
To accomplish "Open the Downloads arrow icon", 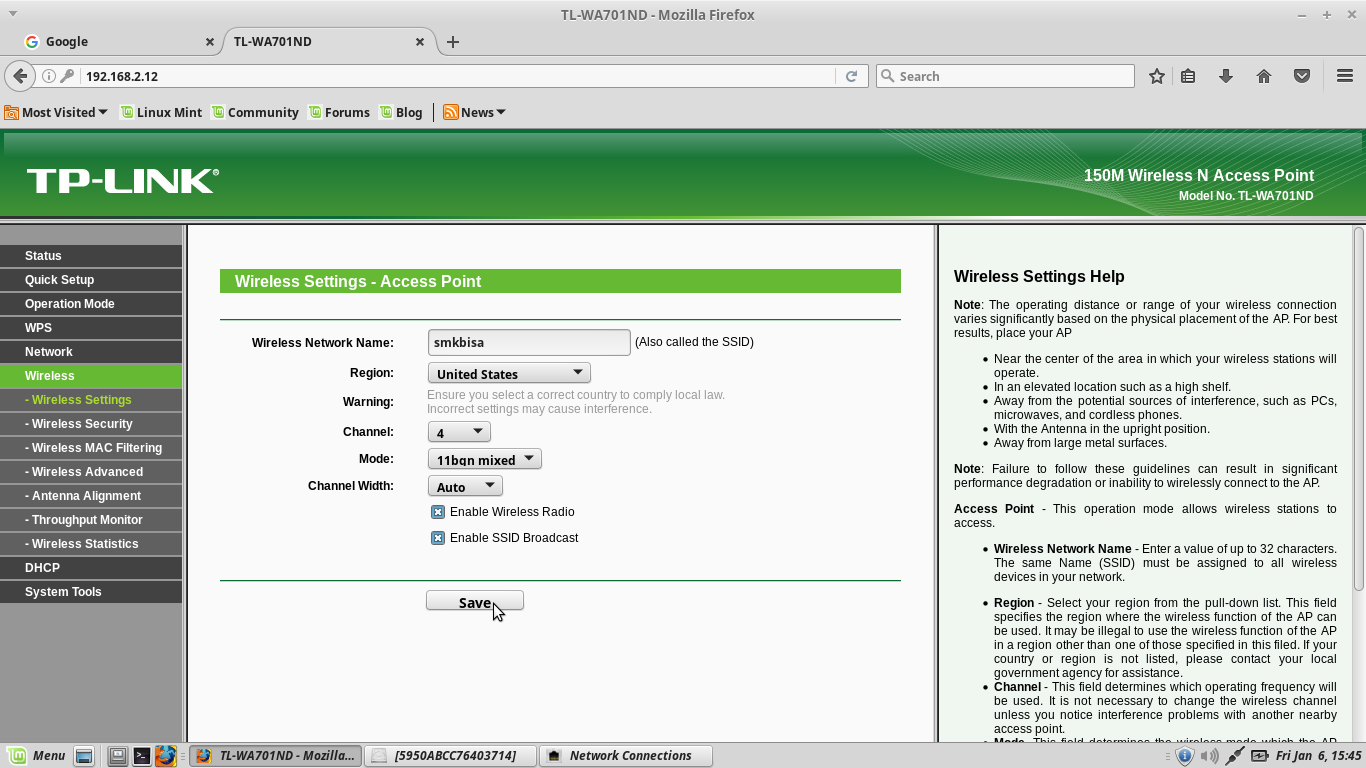I will pos(1226,75).
